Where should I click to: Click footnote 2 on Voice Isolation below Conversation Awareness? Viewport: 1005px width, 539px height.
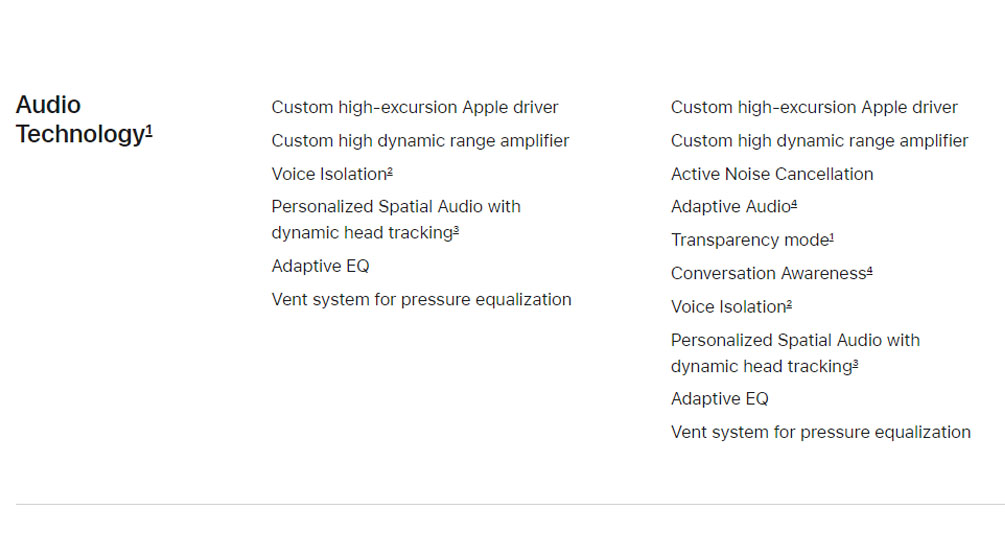789,305
